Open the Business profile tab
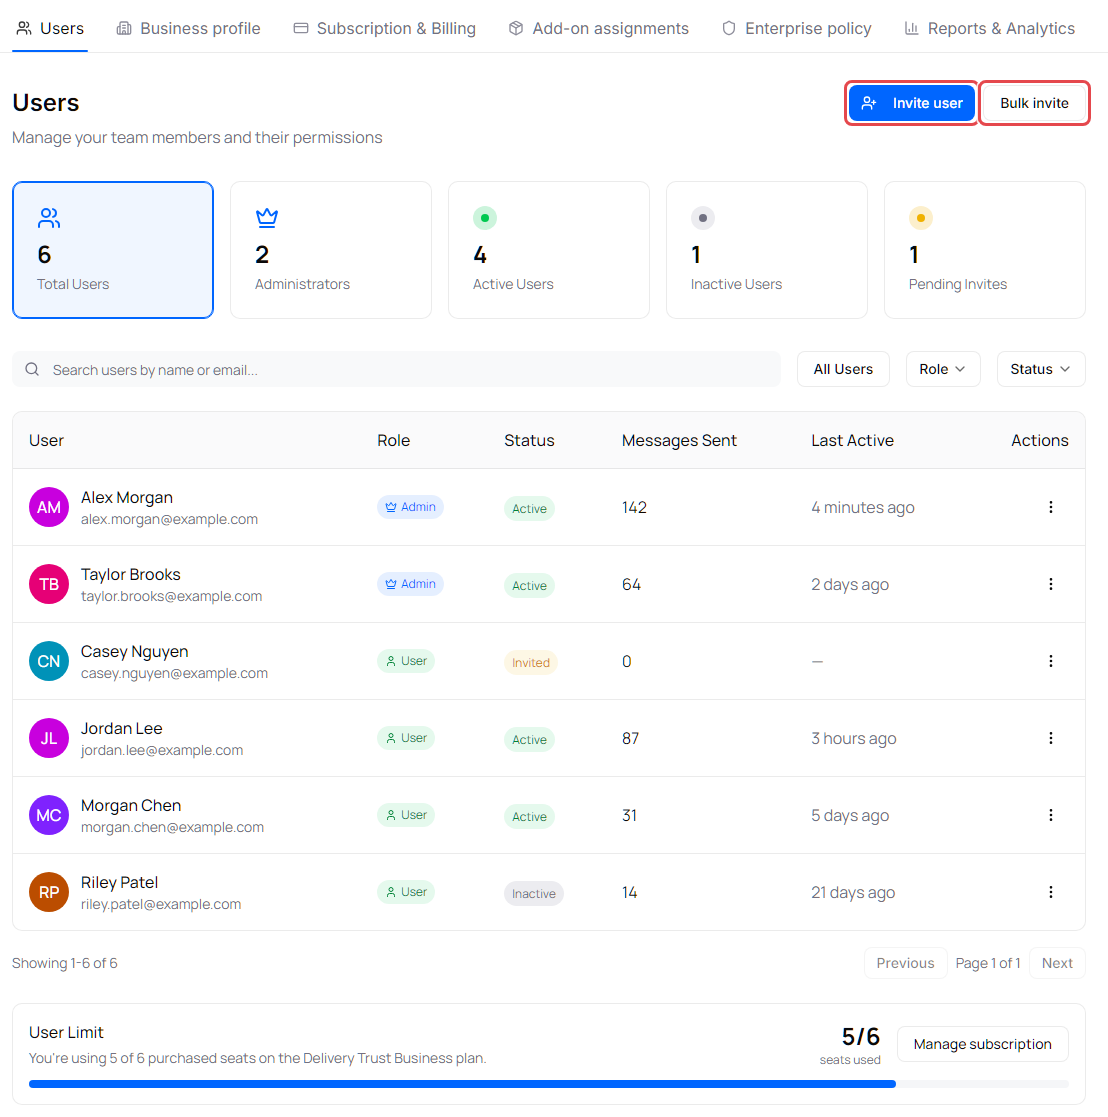Screen dimensions: 1108x1117 (x=189, y=28)
